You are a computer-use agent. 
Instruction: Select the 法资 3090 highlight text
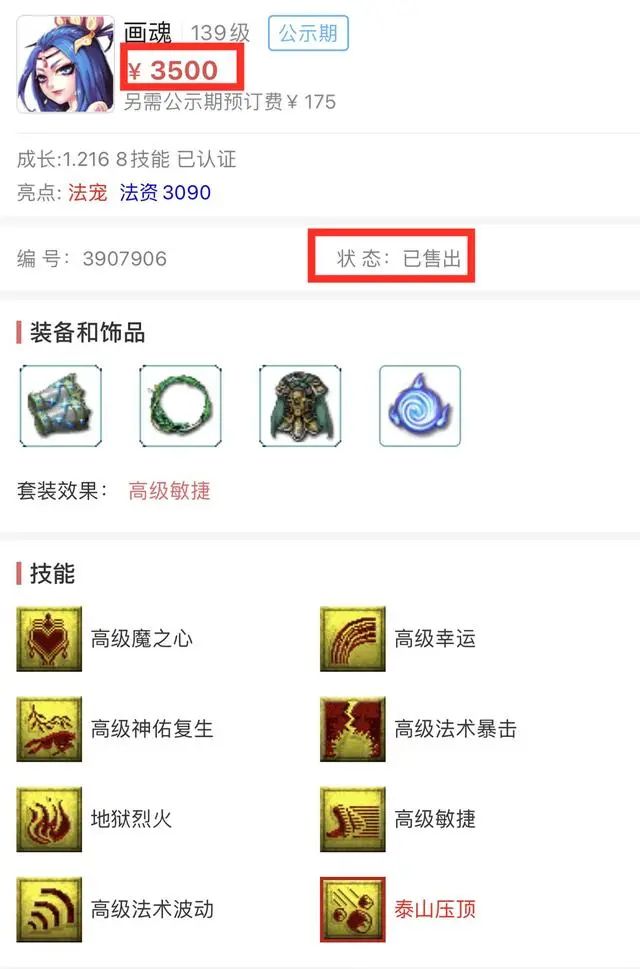[165, 193]
